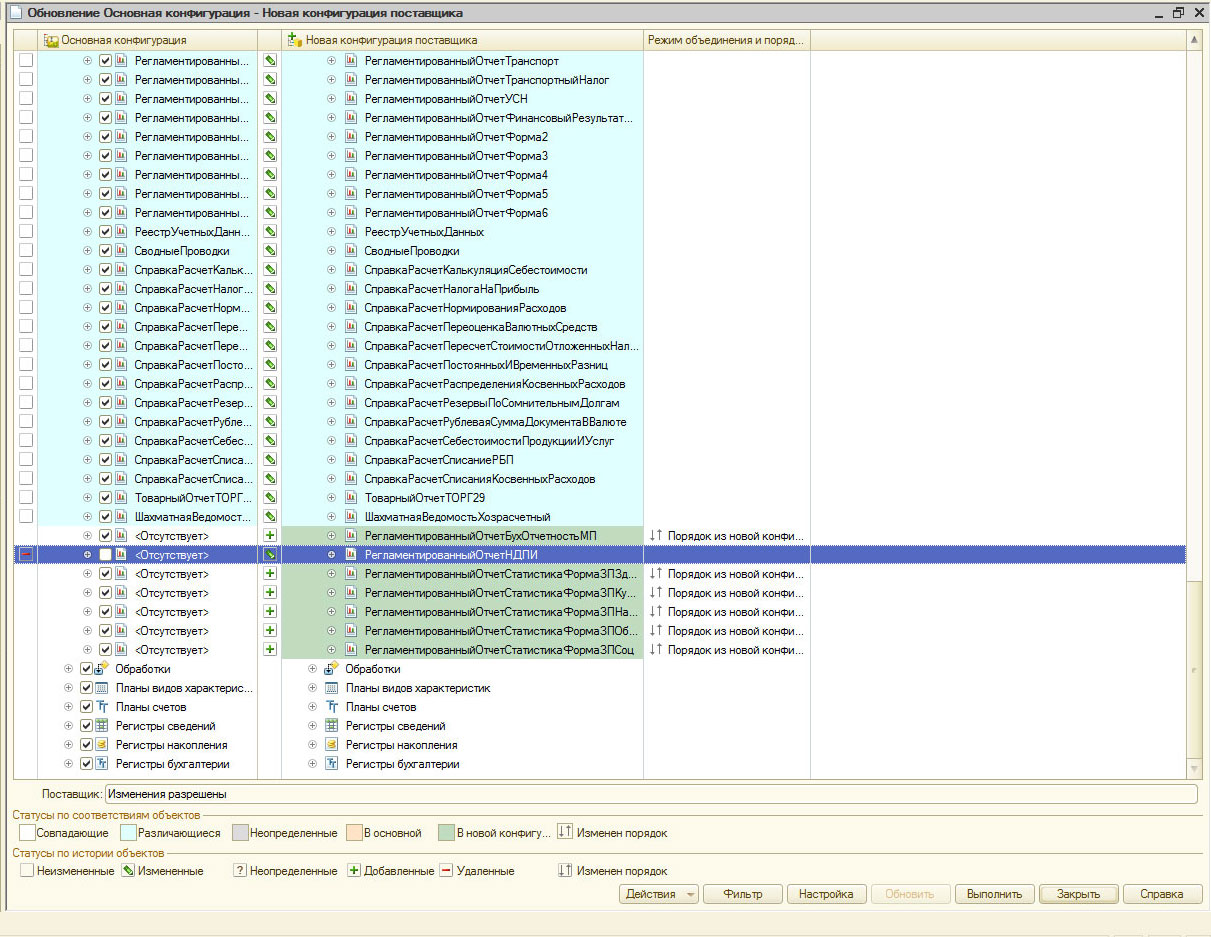Expand the Обработки node in the supplier configuration
The image size is (1211, 937).
pos(313,669)
